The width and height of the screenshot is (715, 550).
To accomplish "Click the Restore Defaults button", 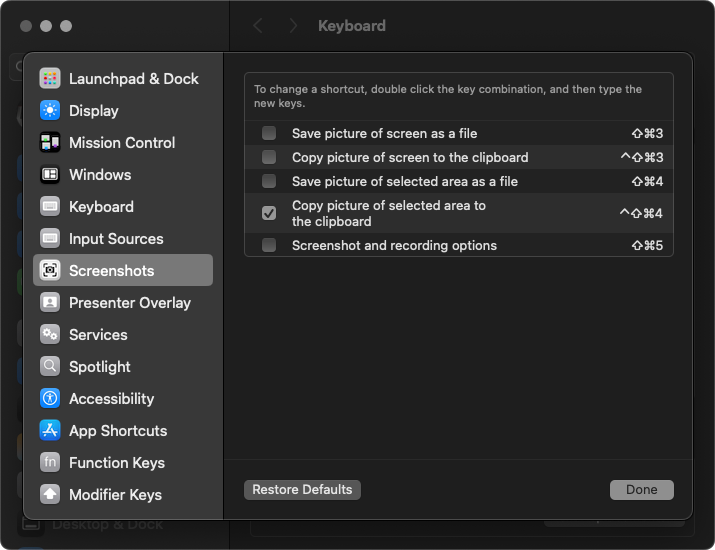I will [302, 490].
